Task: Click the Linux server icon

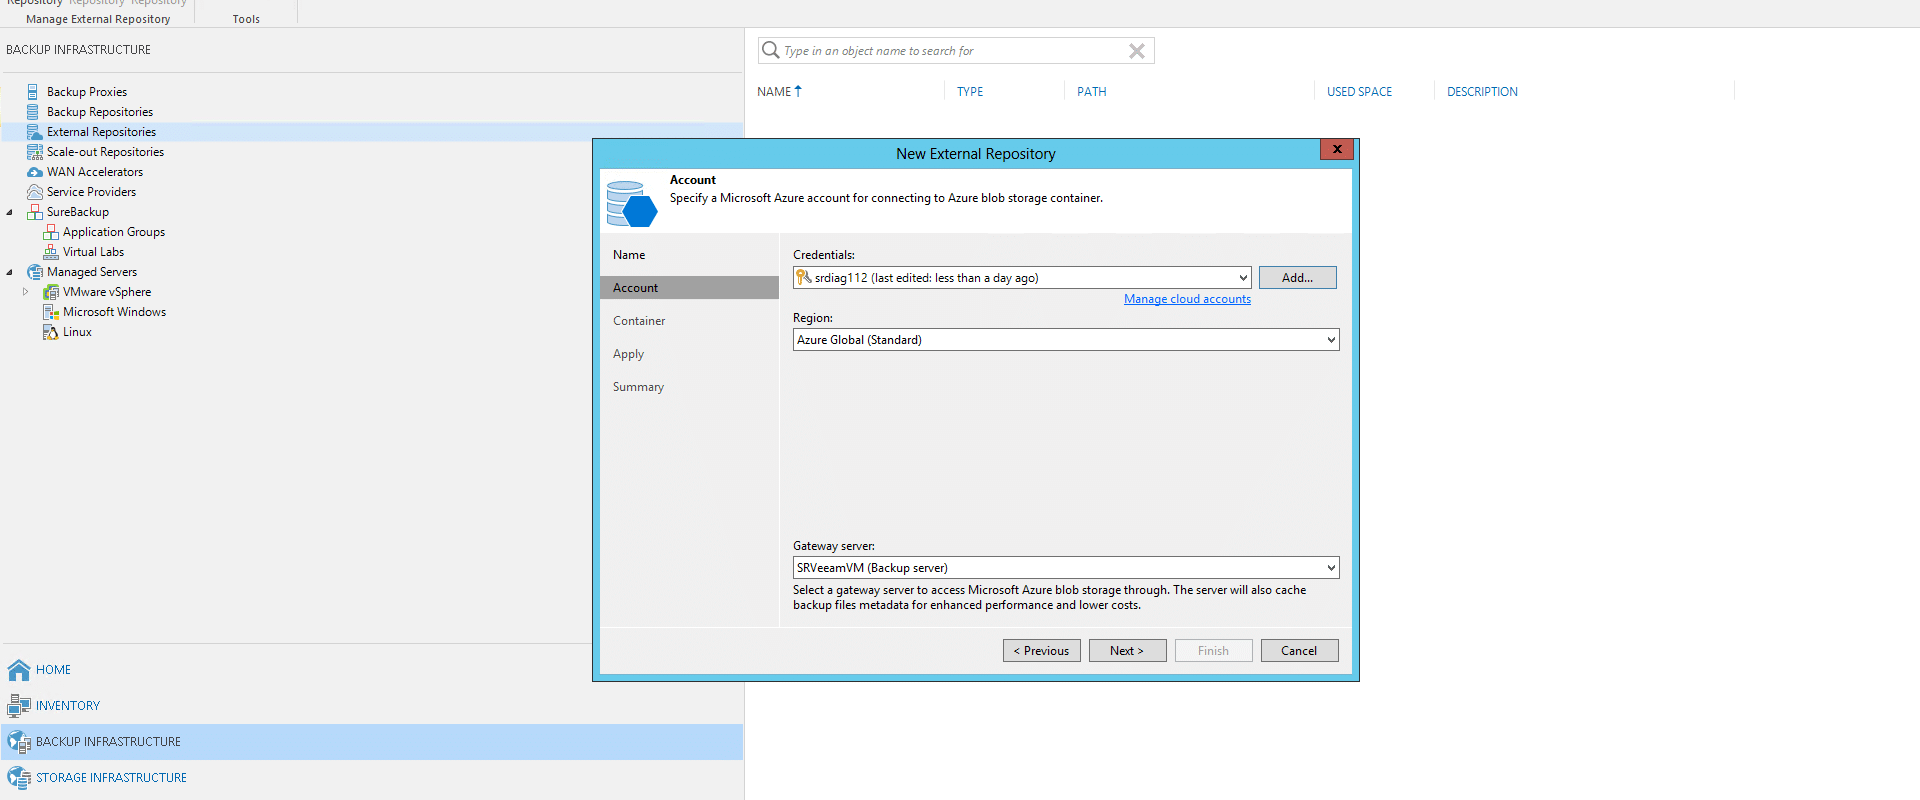Action: click(x=50, y=332)
